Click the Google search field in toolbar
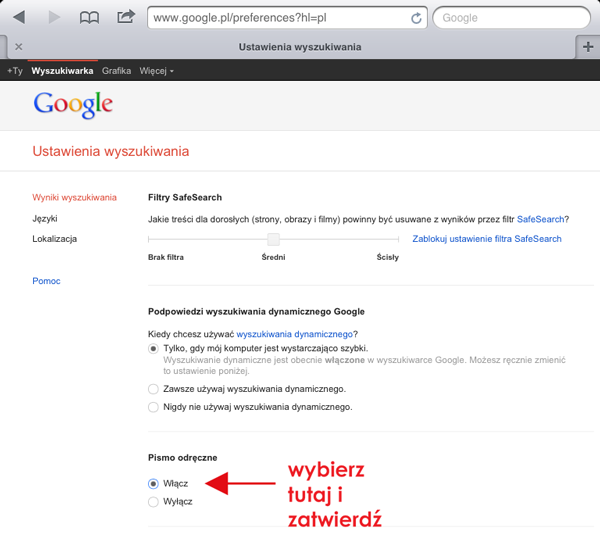 point(511,18)
